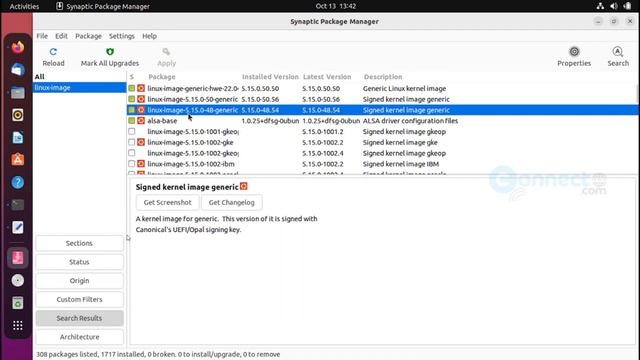Select the linux-image-5.15.0-1001-gkeop package name

click(193, 131)
